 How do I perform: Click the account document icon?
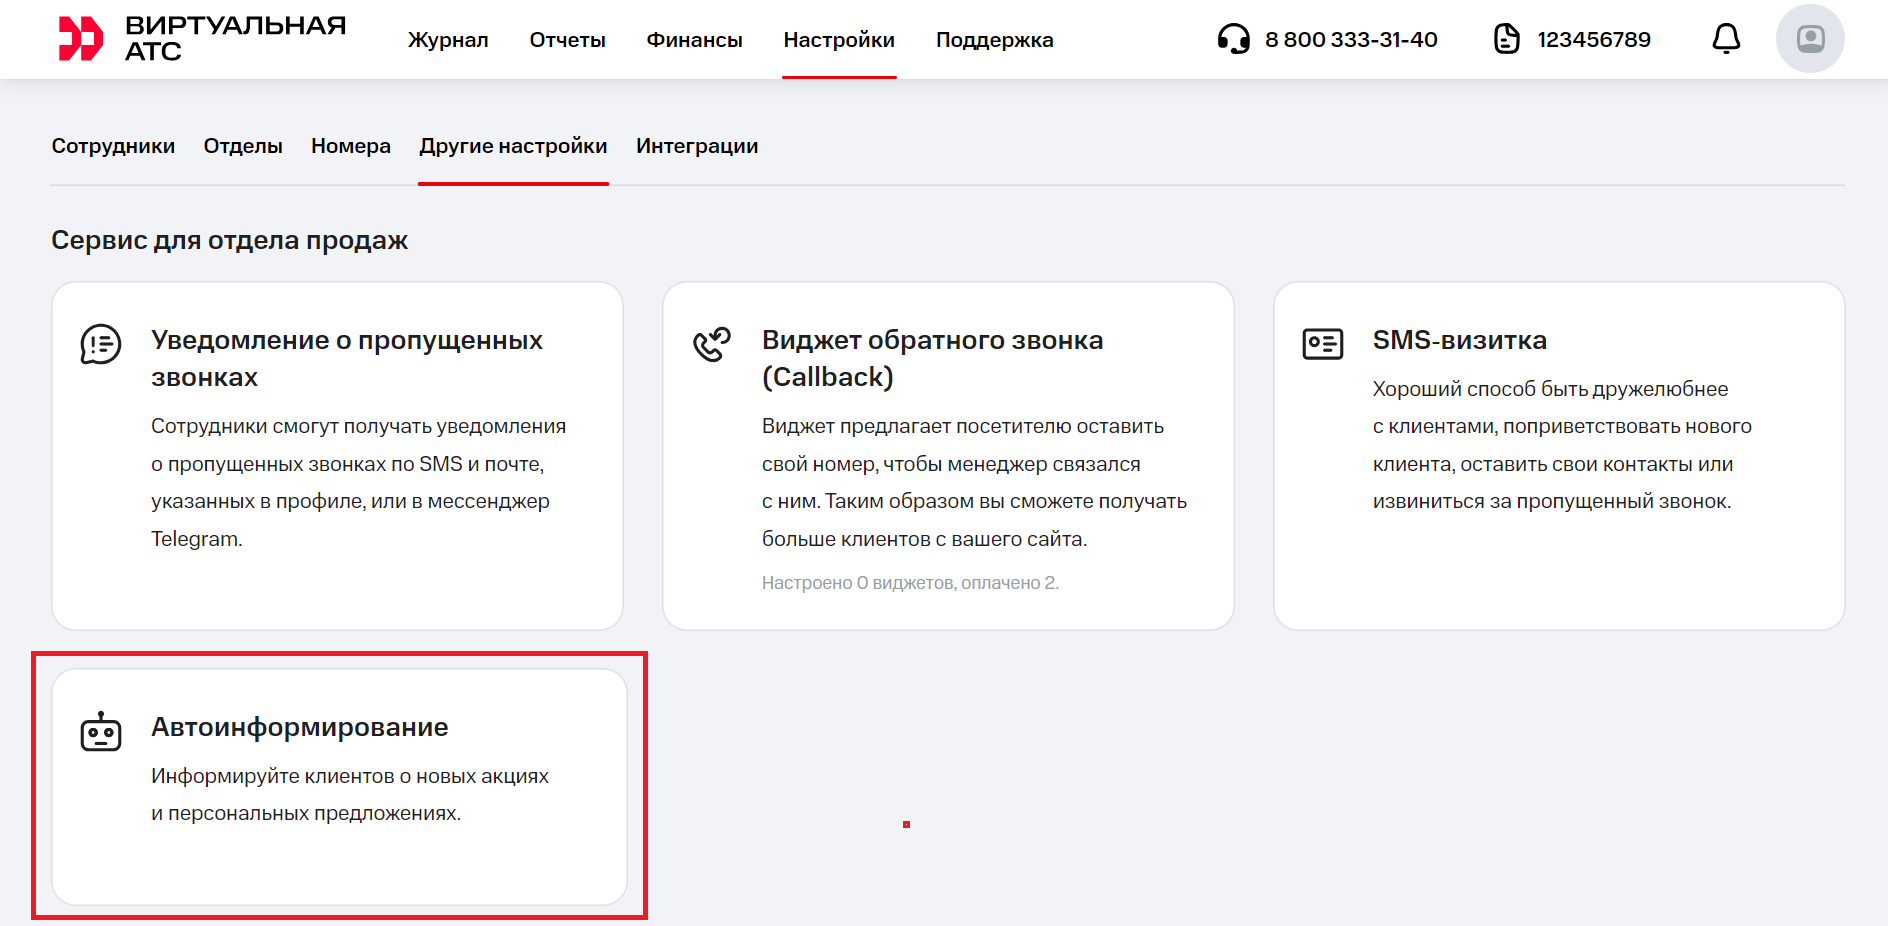tap(1506, 39)
